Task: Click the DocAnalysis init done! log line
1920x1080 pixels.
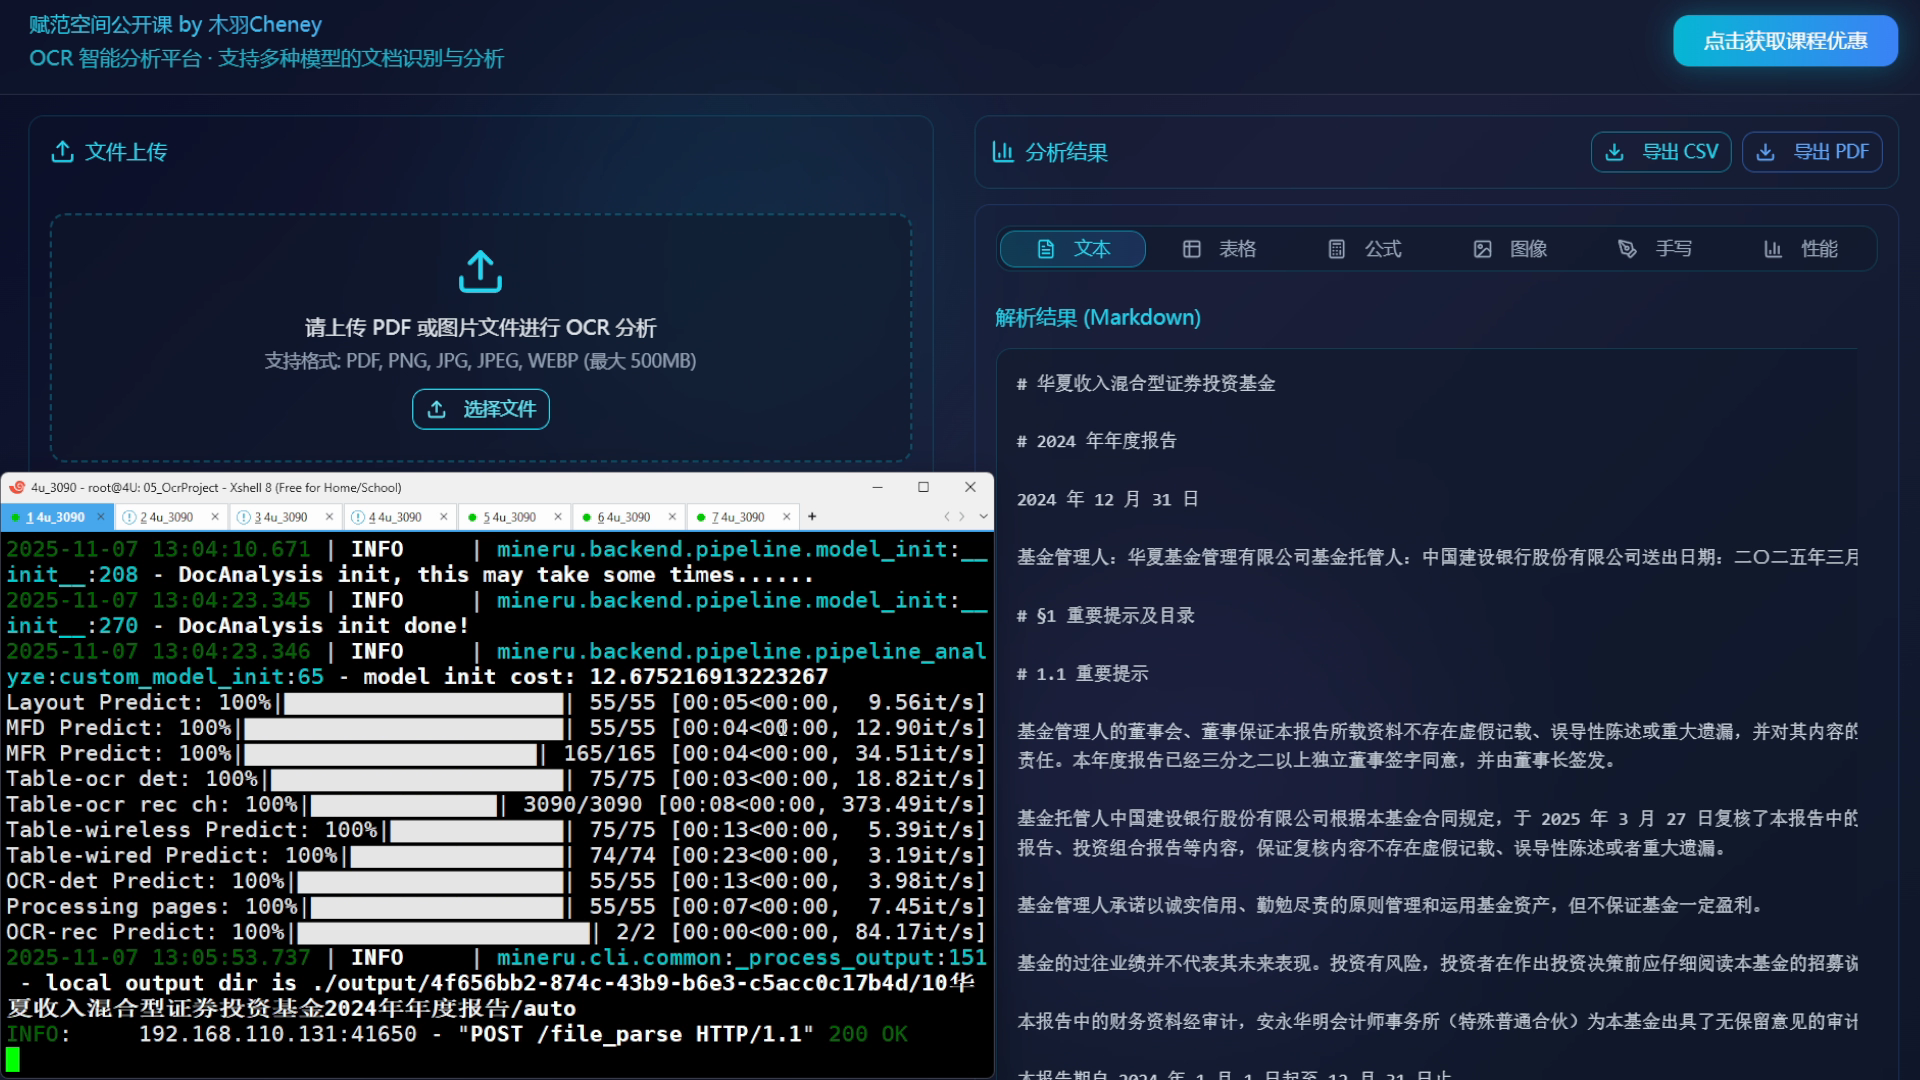Action: 238,626
